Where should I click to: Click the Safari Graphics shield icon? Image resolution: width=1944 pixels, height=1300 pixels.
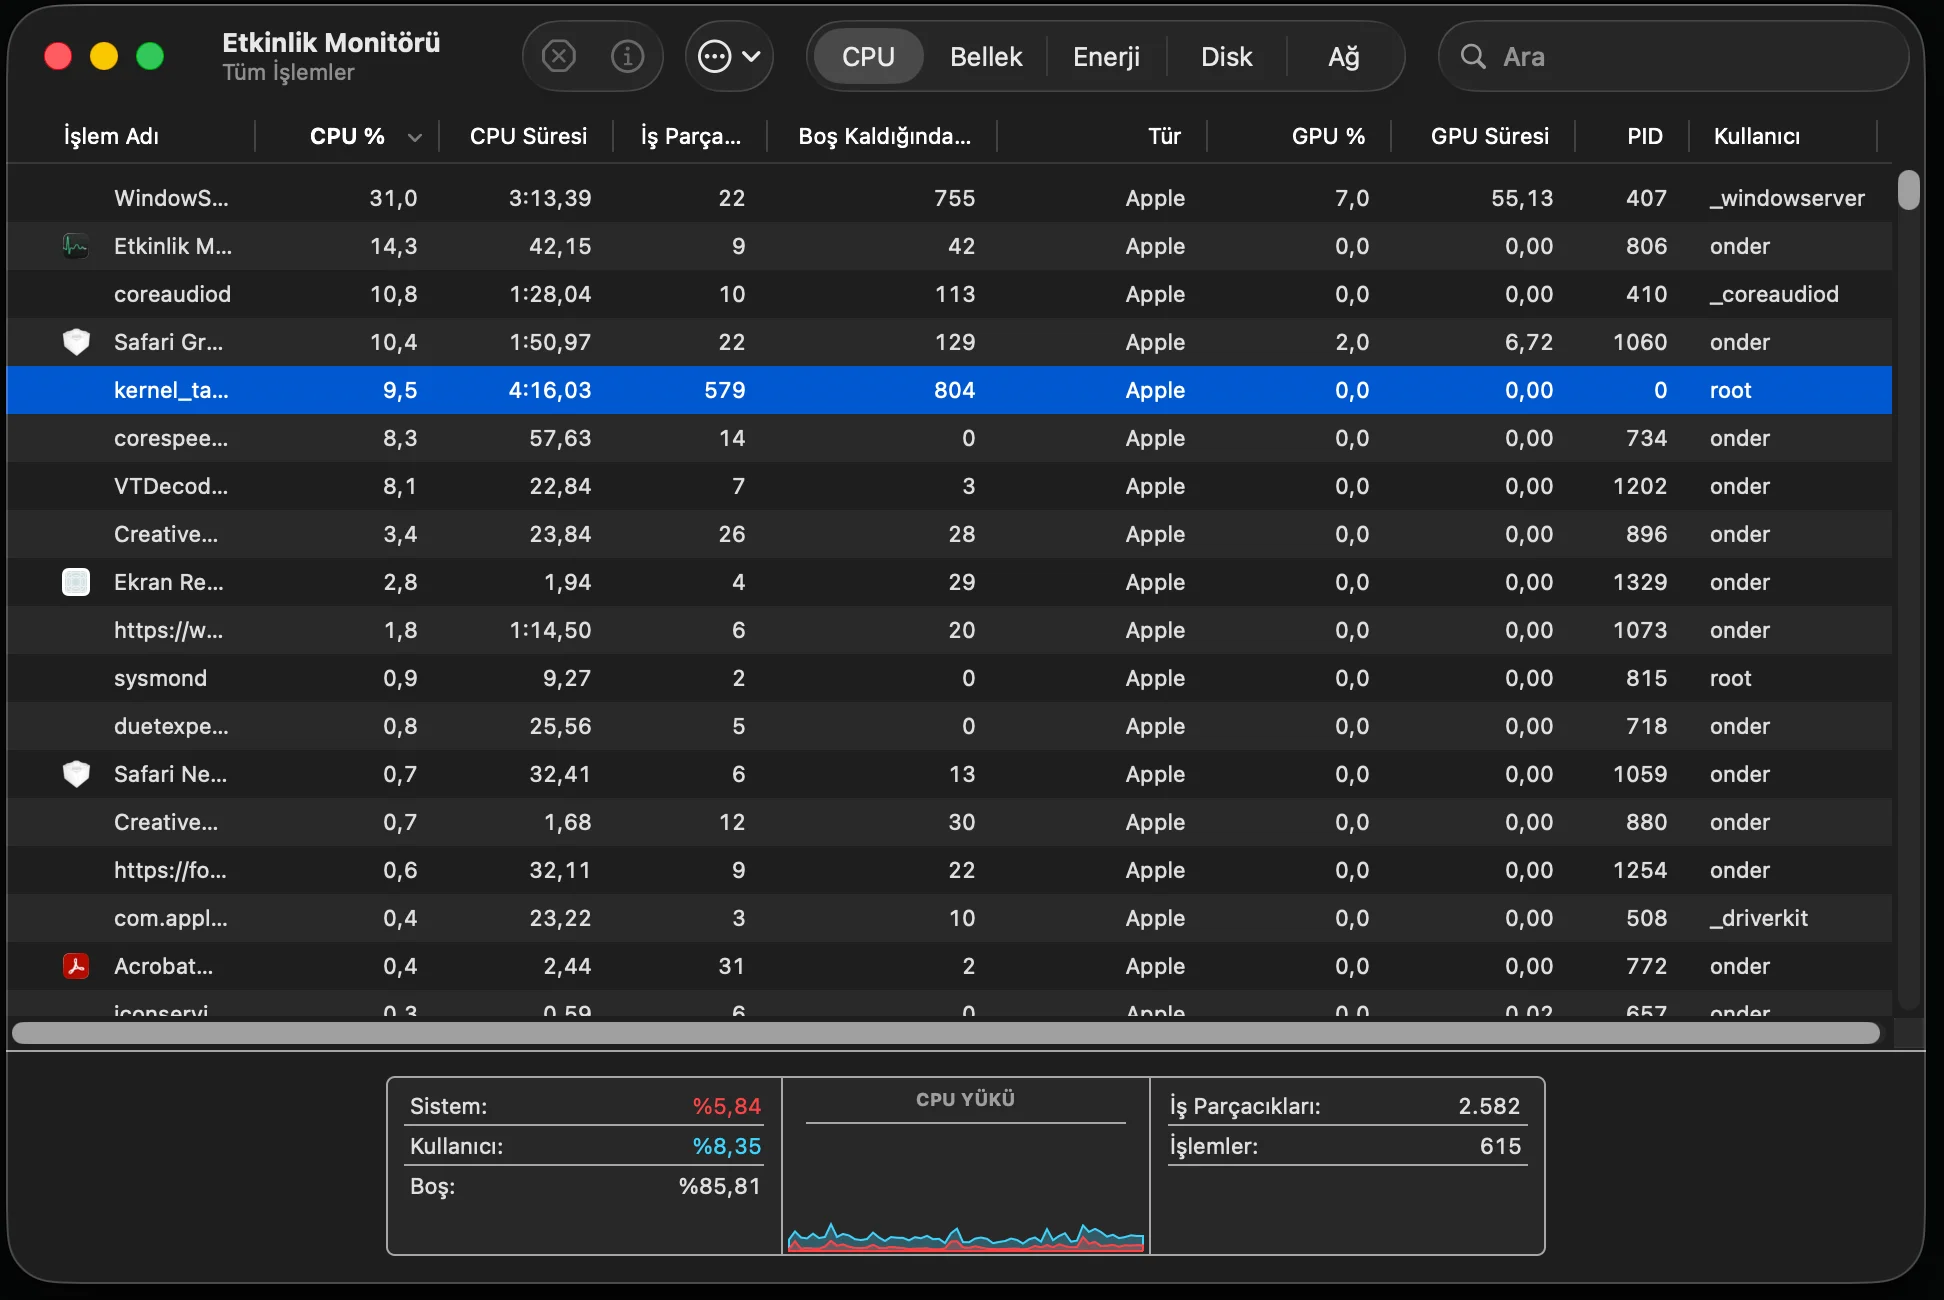coord(76,342)
